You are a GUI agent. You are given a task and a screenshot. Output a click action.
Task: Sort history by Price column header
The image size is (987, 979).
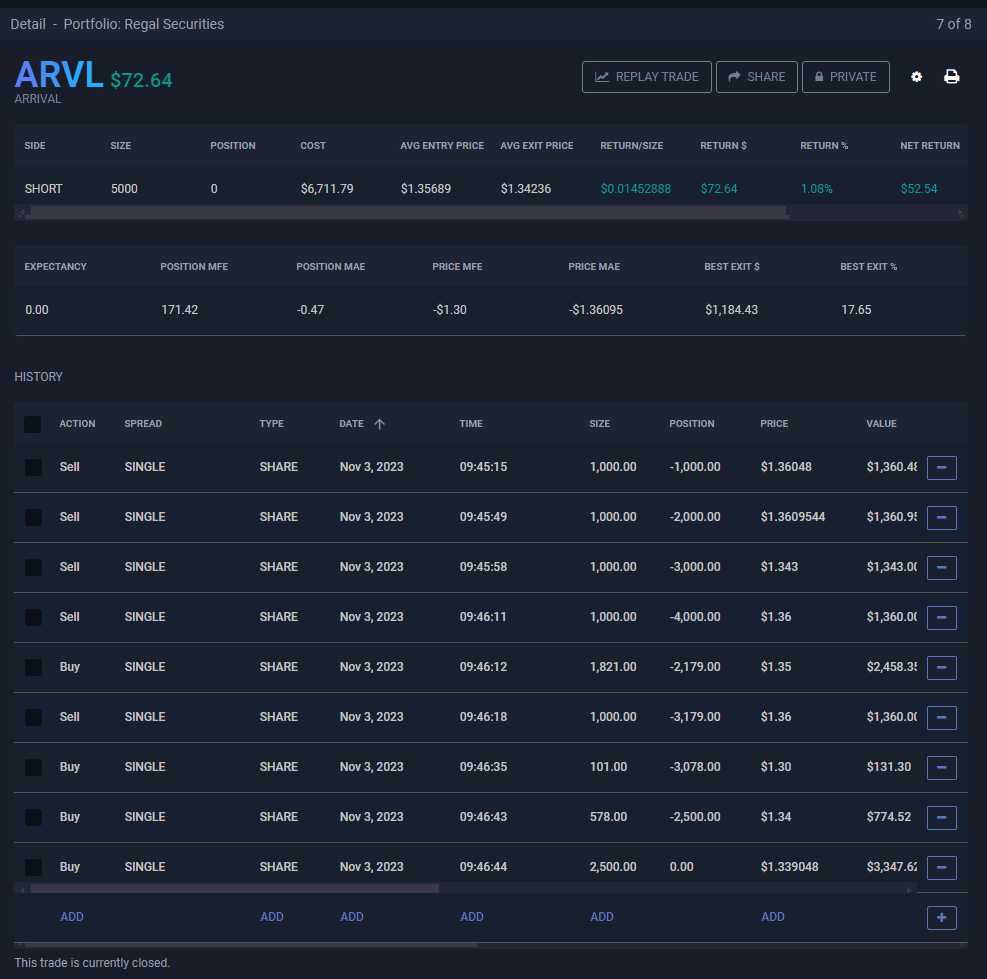(x=774, y=424)
